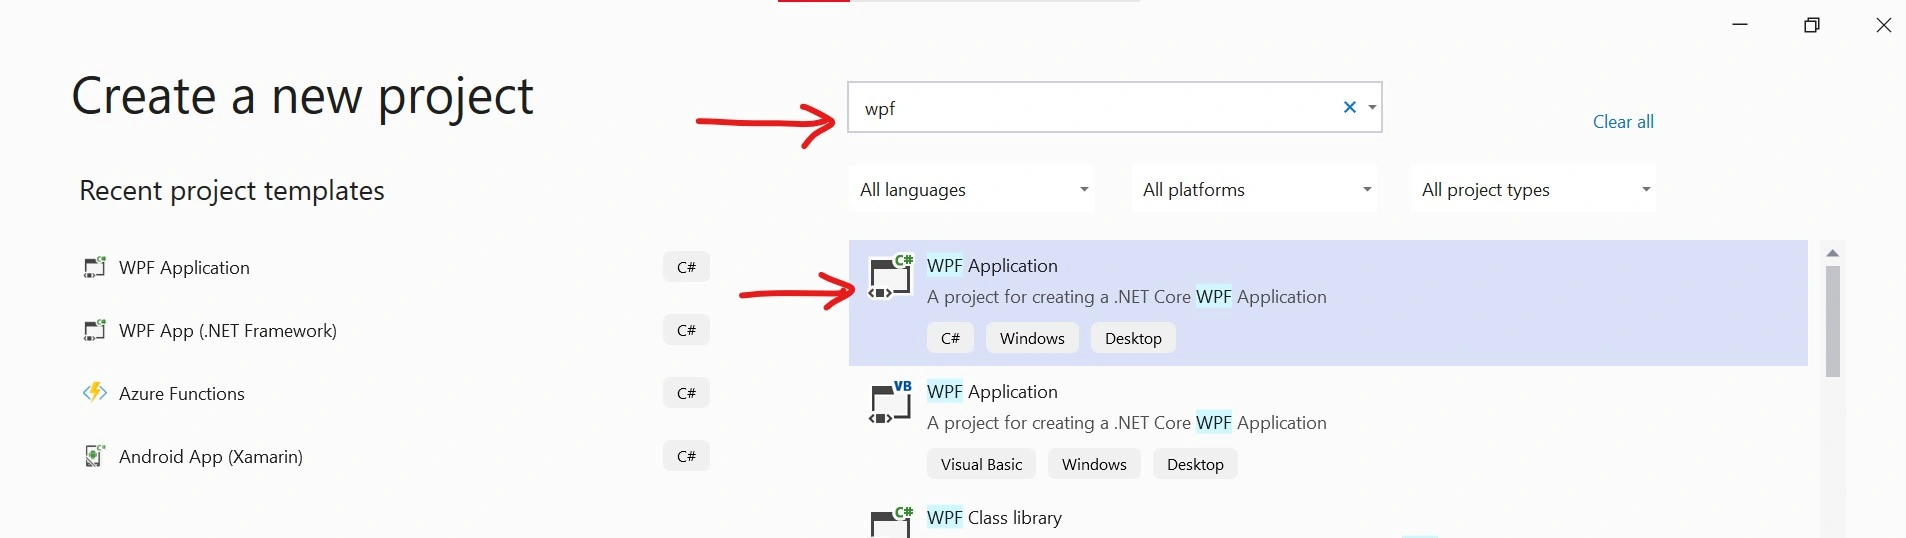Click inside the wpf search field

1092,108
